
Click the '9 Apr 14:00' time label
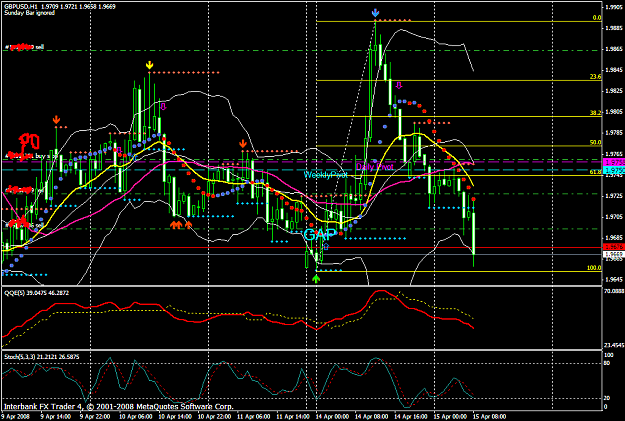tap(55, 417)
